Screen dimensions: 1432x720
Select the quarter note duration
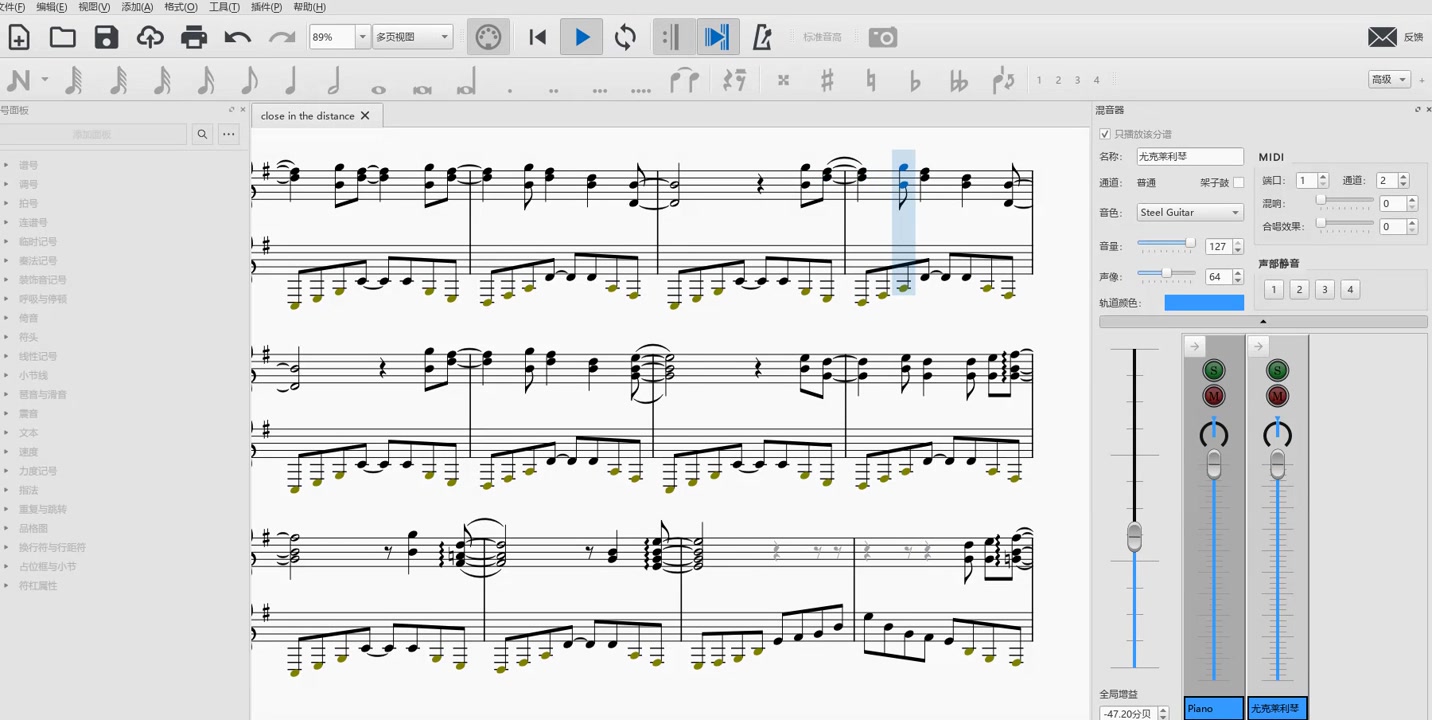click(290, 80)
